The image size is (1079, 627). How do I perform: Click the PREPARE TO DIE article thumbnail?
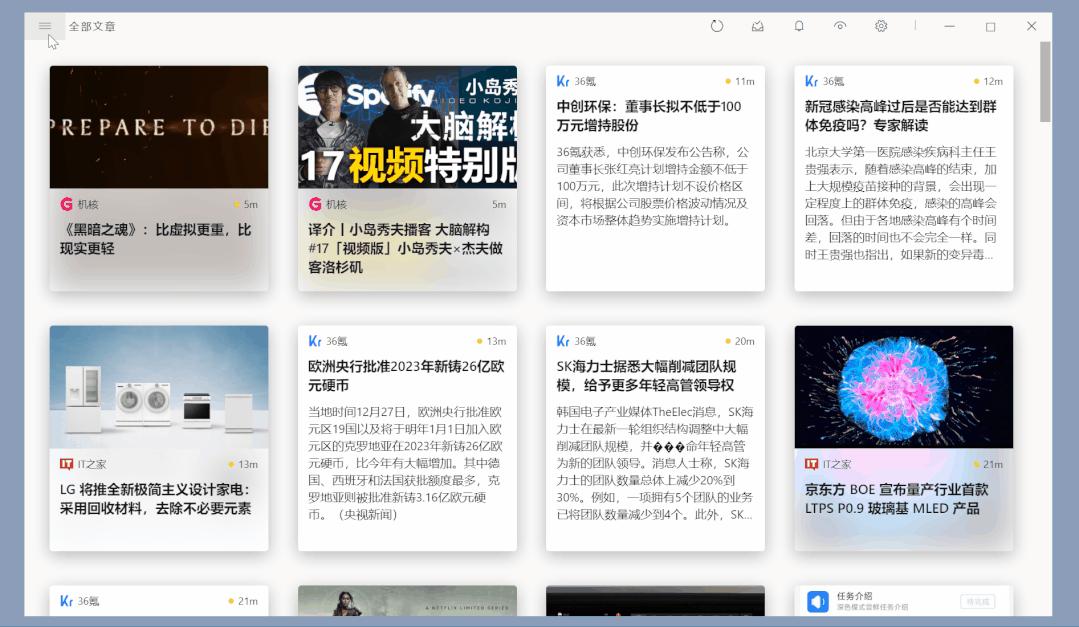tap(158, 128)
